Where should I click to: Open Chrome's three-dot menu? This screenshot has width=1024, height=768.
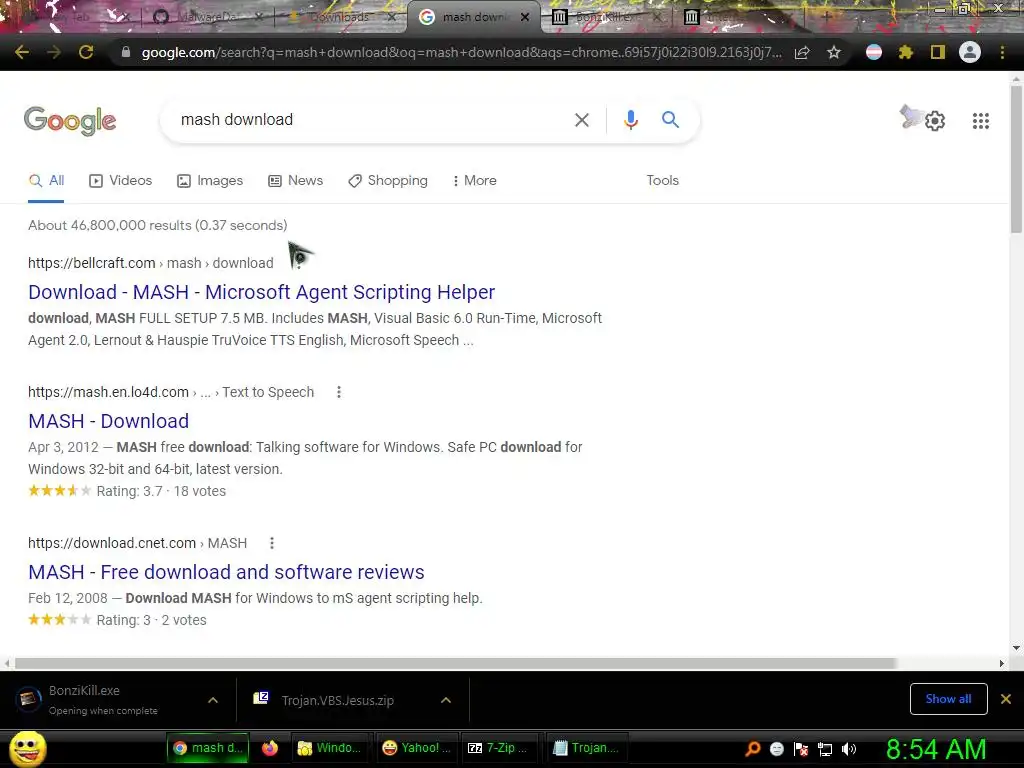click(x=1002, y=52)
